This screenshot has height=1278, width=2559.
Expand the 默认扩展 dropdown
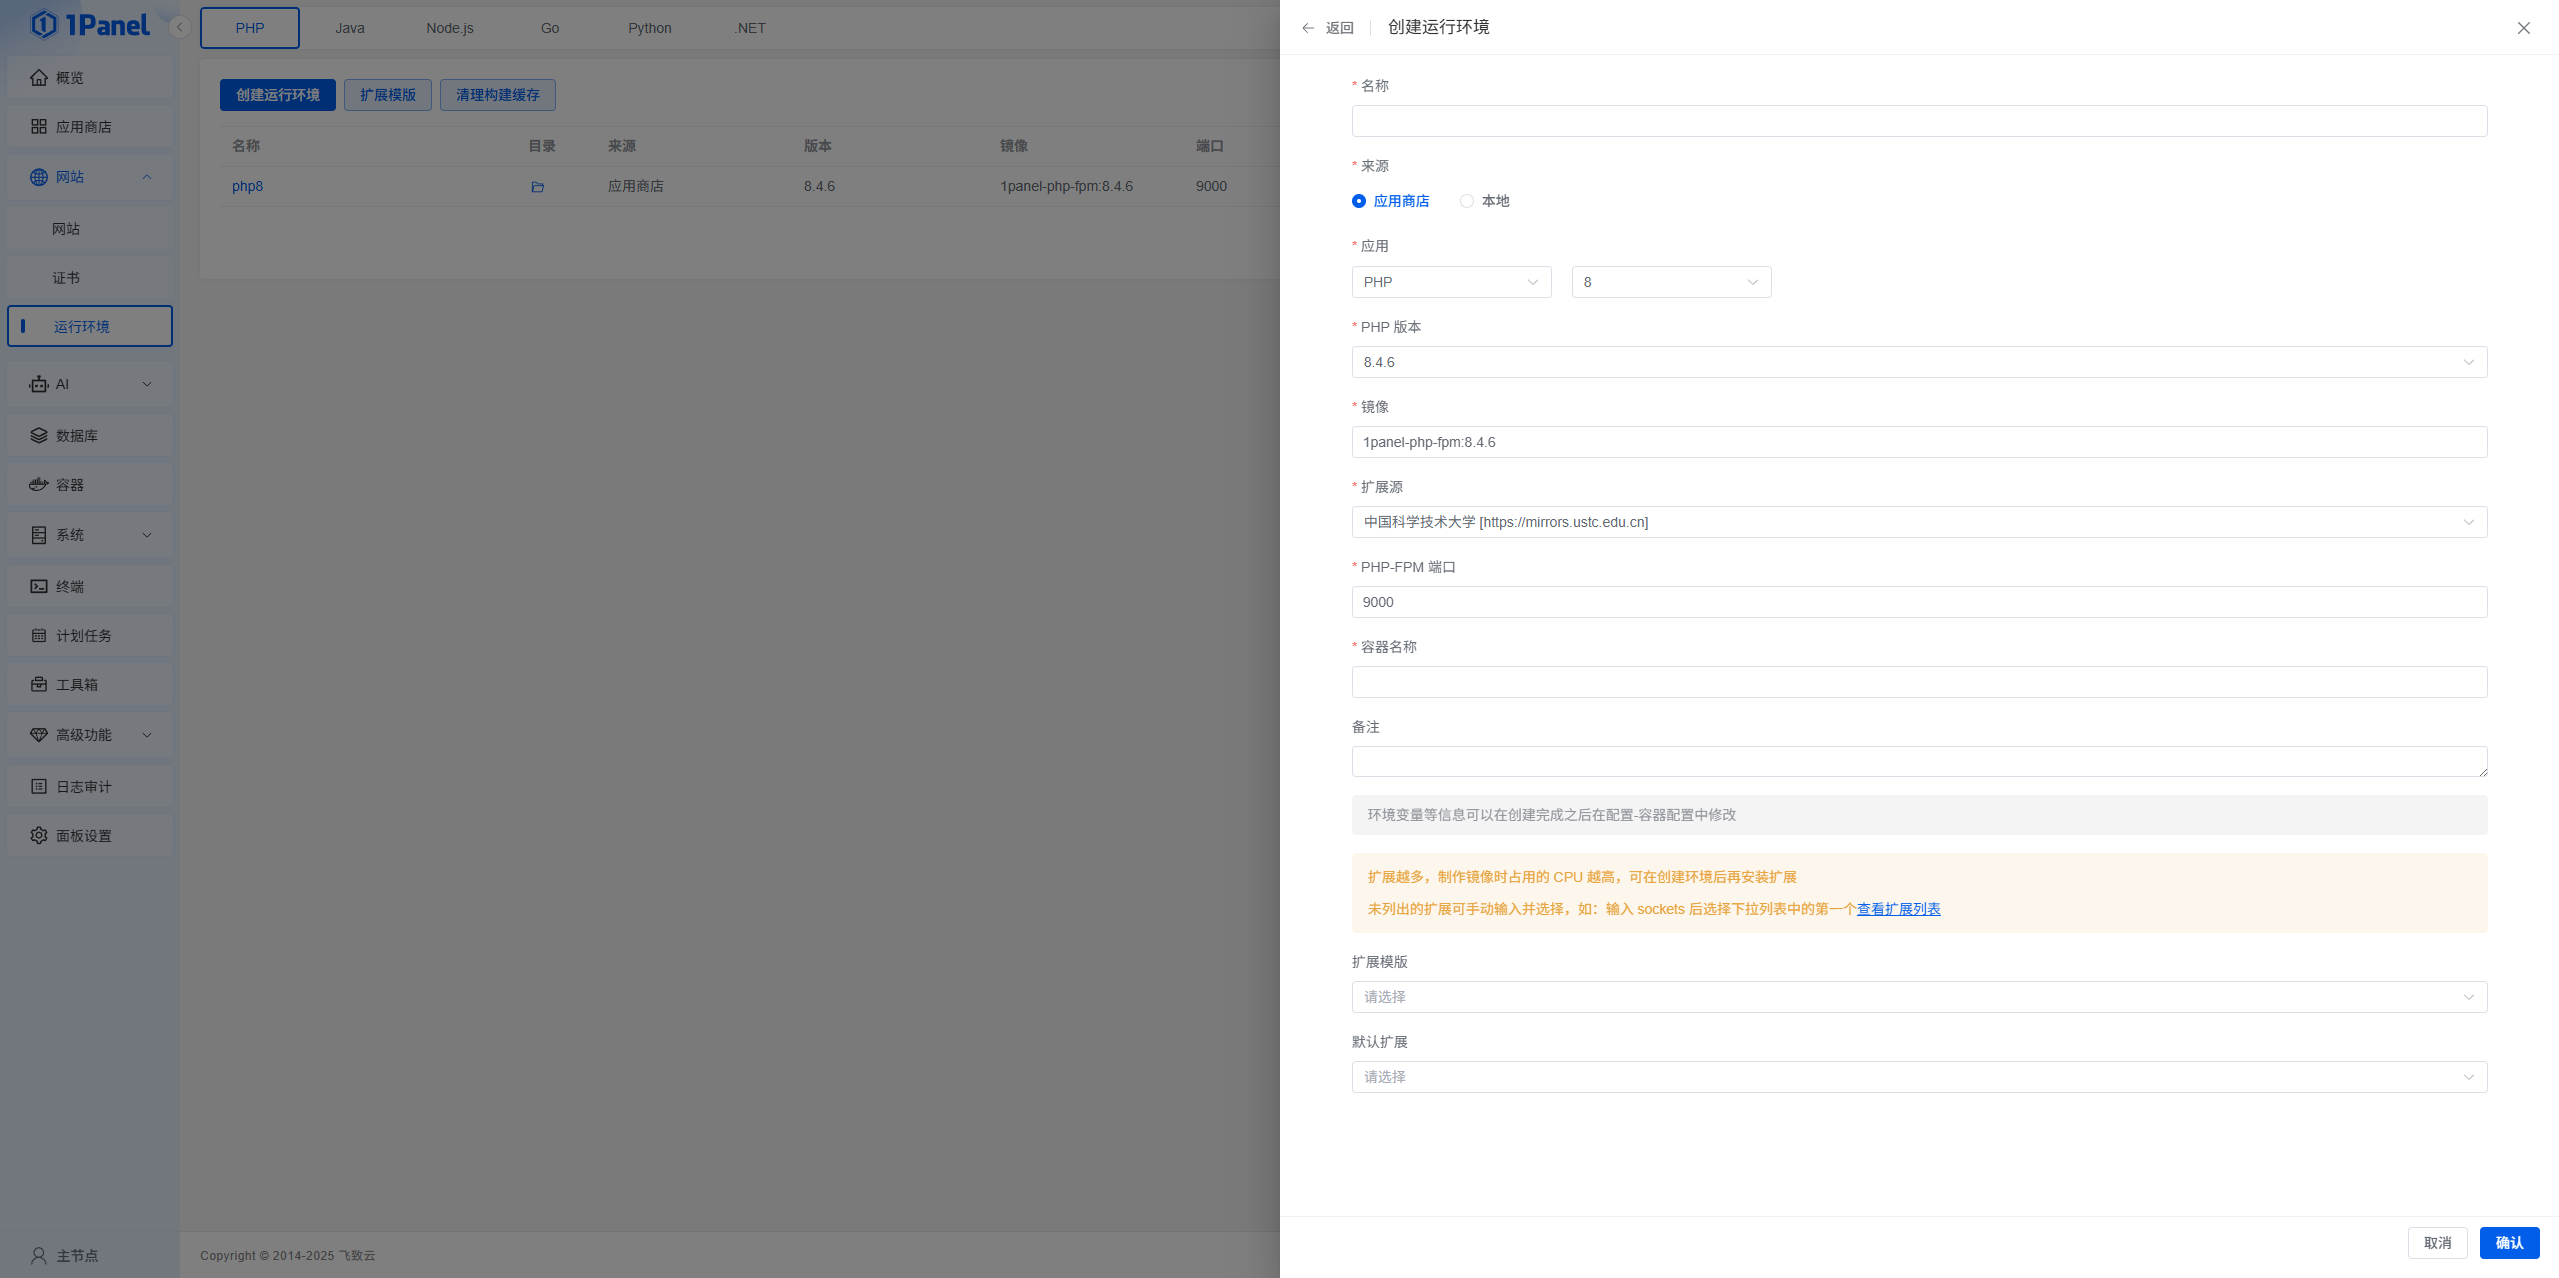[1917, 1077]
